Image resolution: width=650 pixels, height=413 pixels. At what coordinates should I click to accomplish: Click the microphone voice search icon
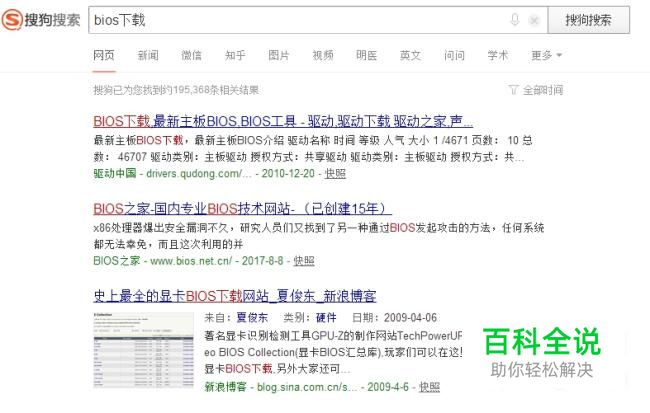[514, 19]
